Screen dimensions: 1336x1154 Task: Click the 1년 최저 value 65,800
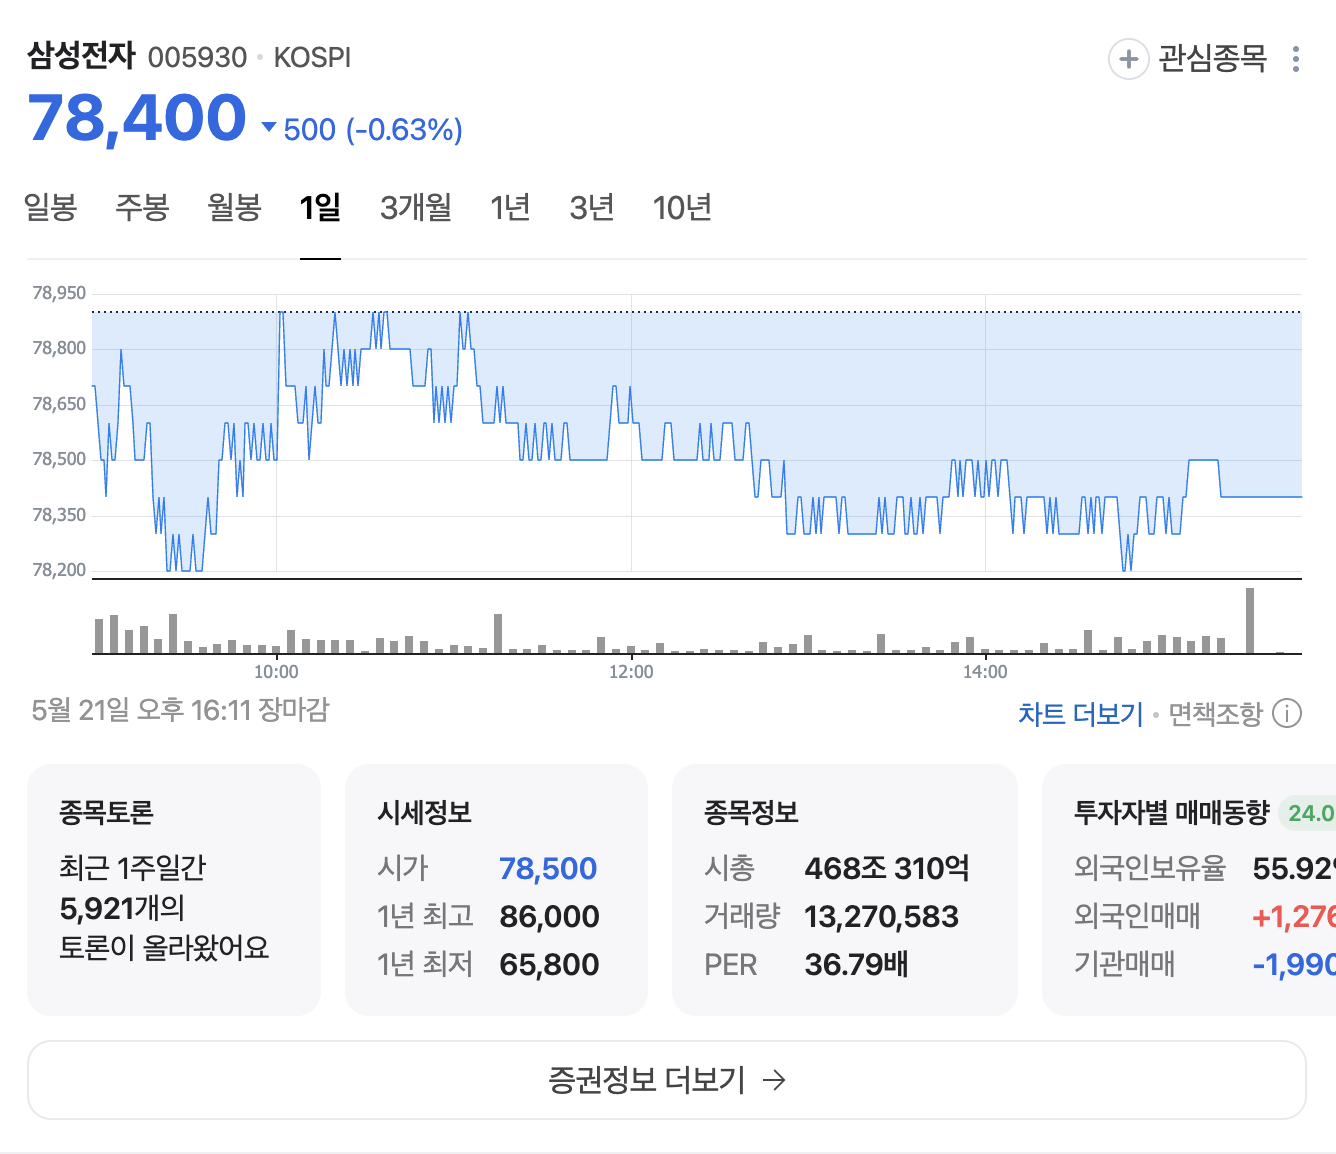point(549,965)
